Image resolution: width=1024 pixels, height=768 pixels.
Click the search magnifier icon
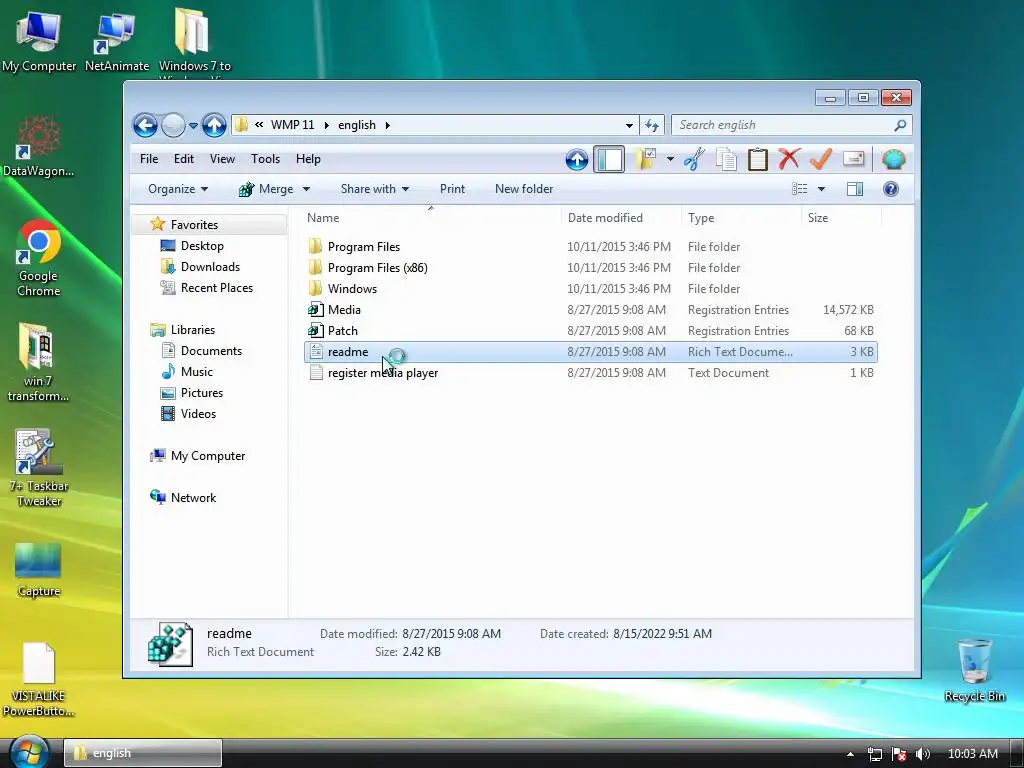click(x=900, y=125)
